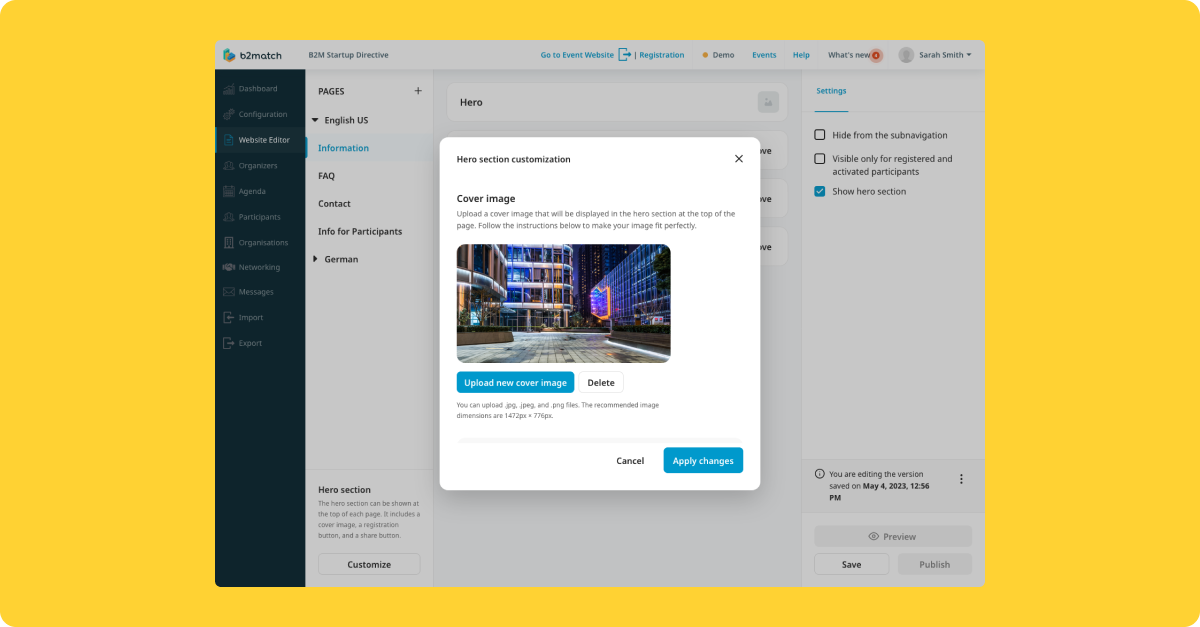
Task: Click the Upload new cover image button
Action: click(515, 382)
